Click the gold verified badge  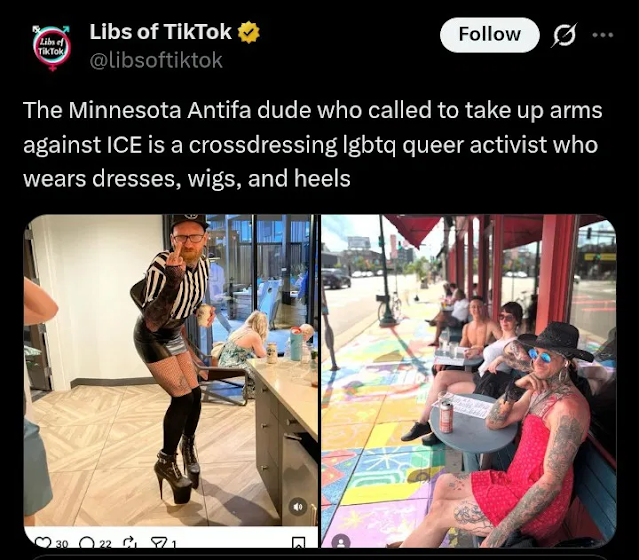249,32
